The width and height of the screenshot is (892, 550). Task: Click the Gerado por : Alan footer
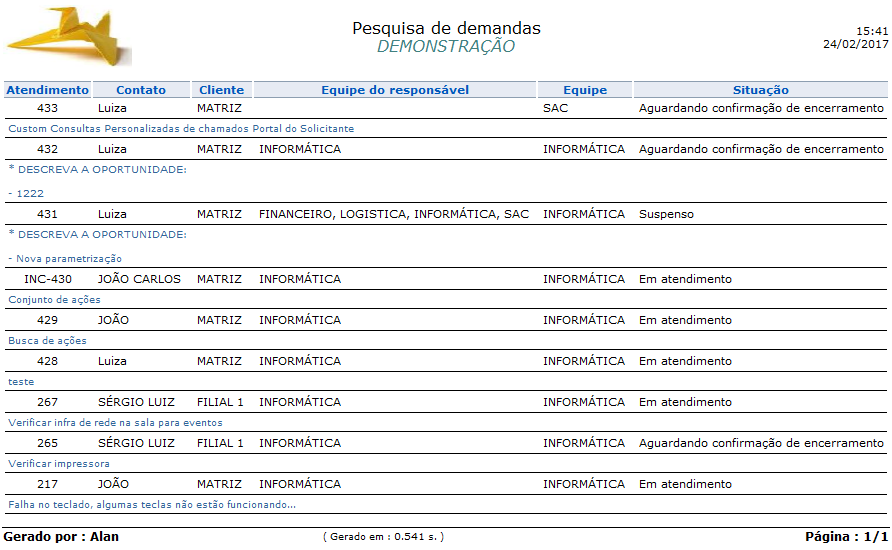pos(61,536)
